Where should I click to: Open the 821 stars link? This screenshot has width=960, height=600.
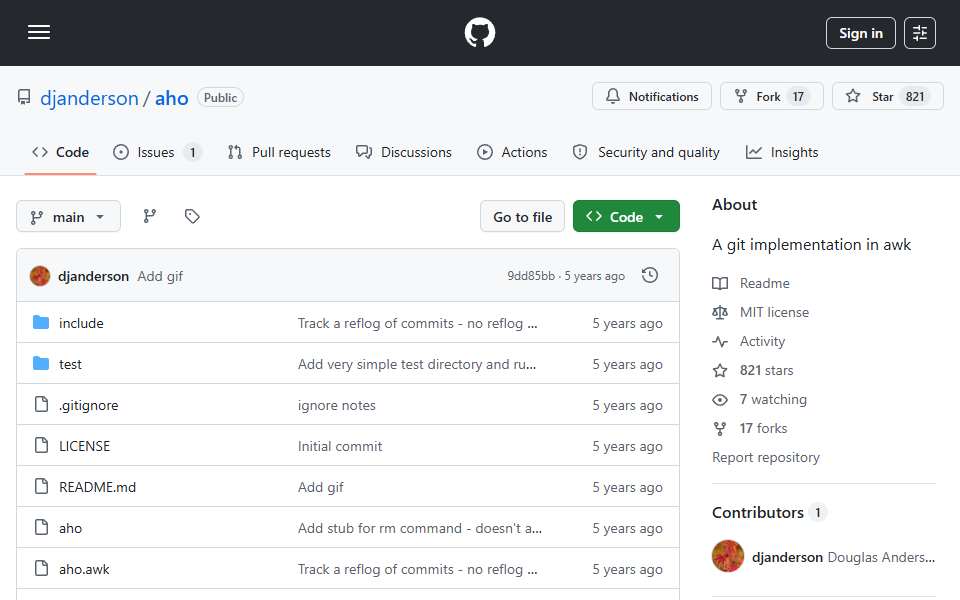point(766,370)
